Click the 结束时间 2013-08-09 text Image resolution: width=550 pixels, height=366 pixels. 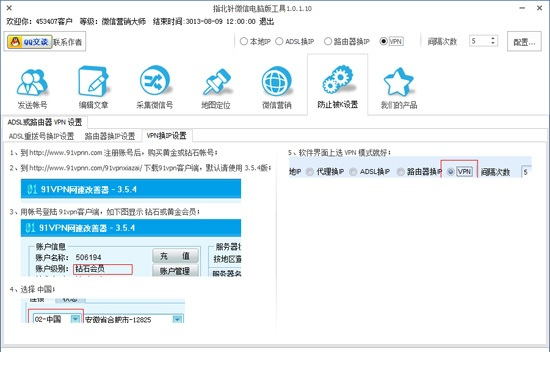point(204,22)
